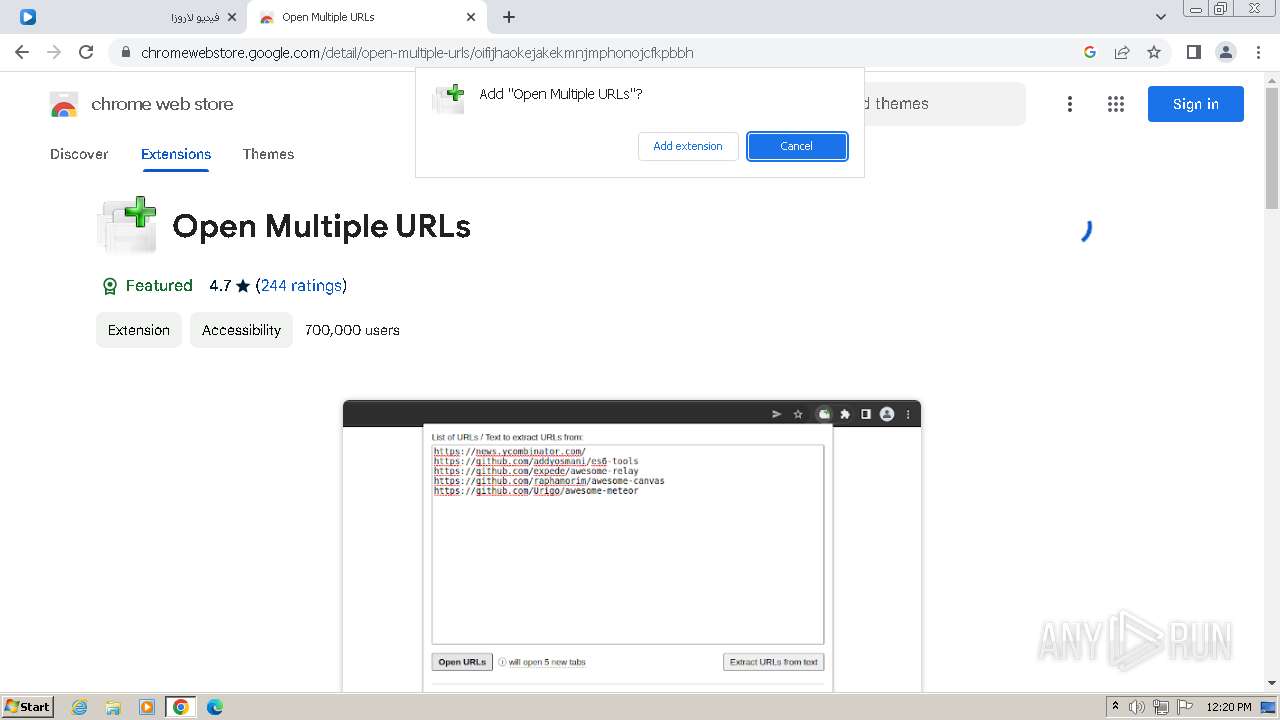The width and height of the screenshot is (1280, 720).
Task: Bookmark this page with star icon
Action: (x=1154, y=52)
